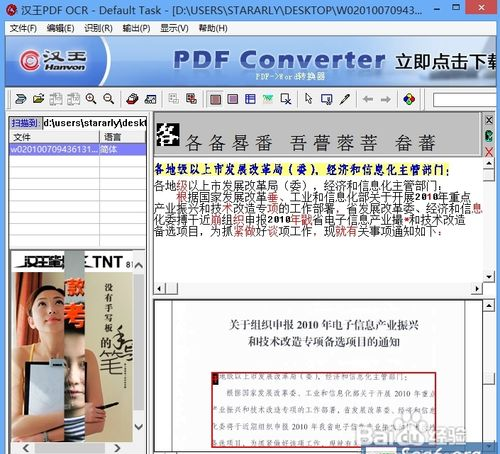The image size is (500, 454).
Task: Click the 简体 language cell
Action: pyautogui.click(x=123, y=149)
